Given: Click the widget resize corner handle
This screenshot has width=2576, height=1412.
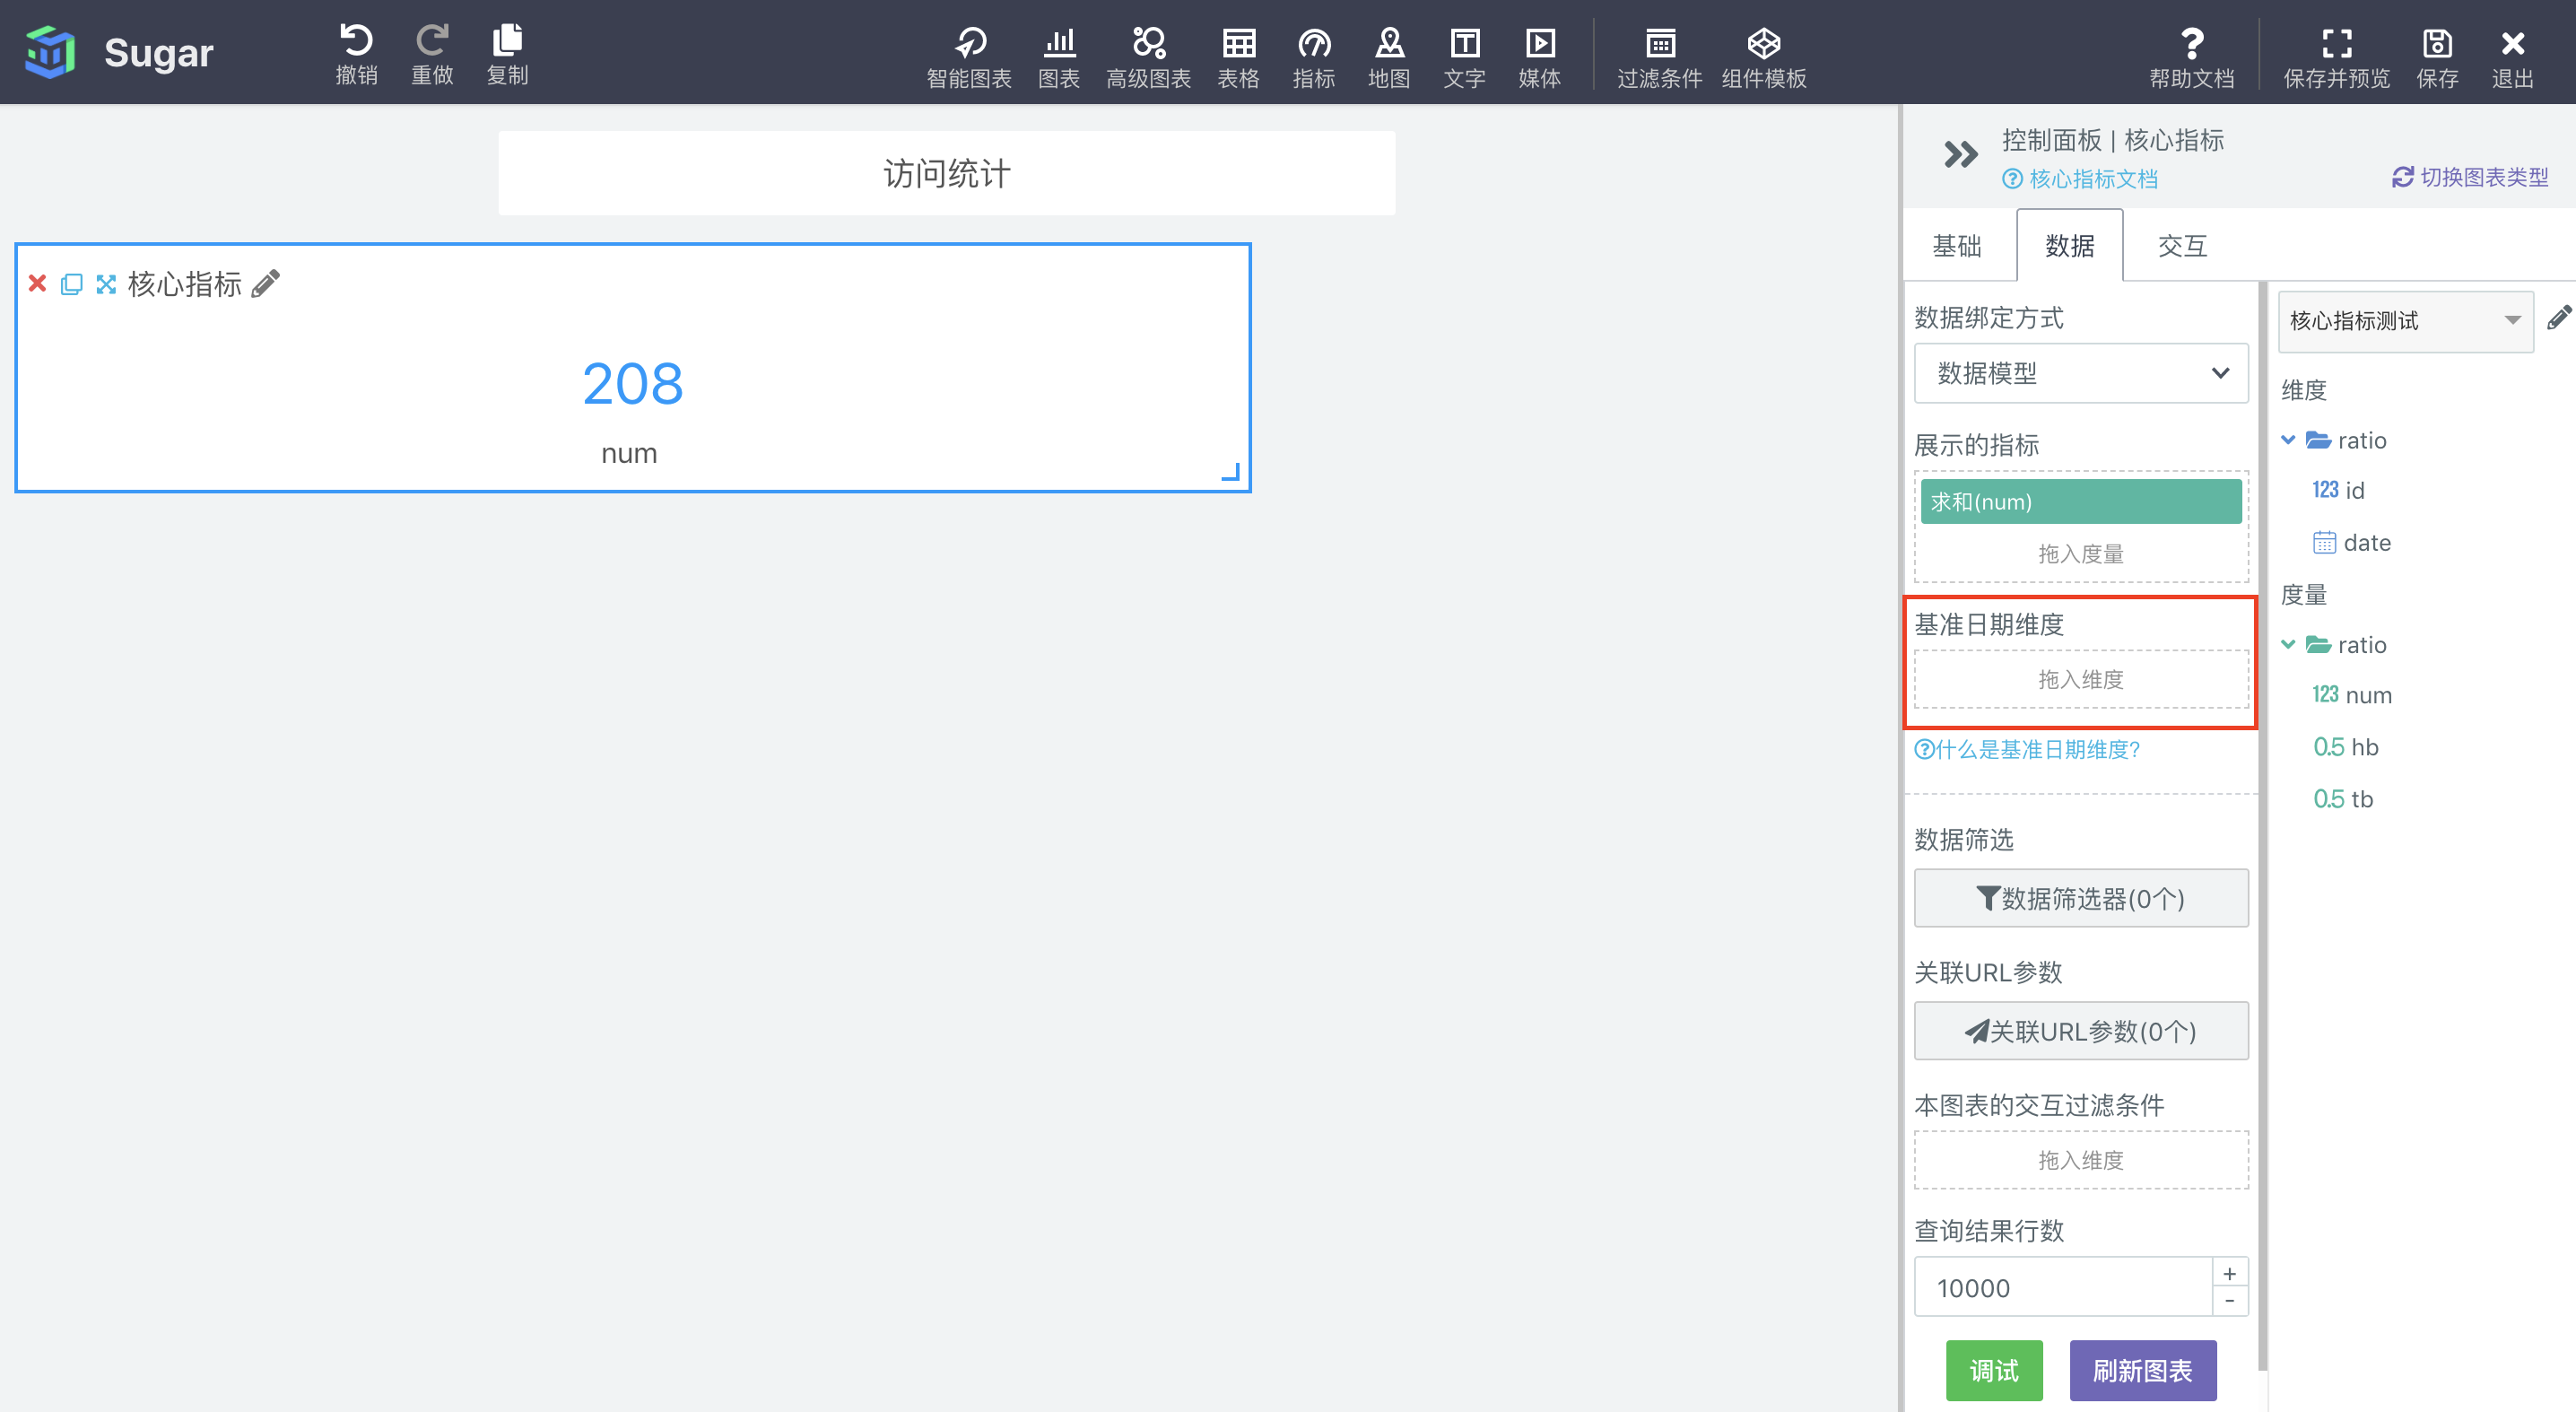Looking at the screenshot, I should [x=1231, y=472].
